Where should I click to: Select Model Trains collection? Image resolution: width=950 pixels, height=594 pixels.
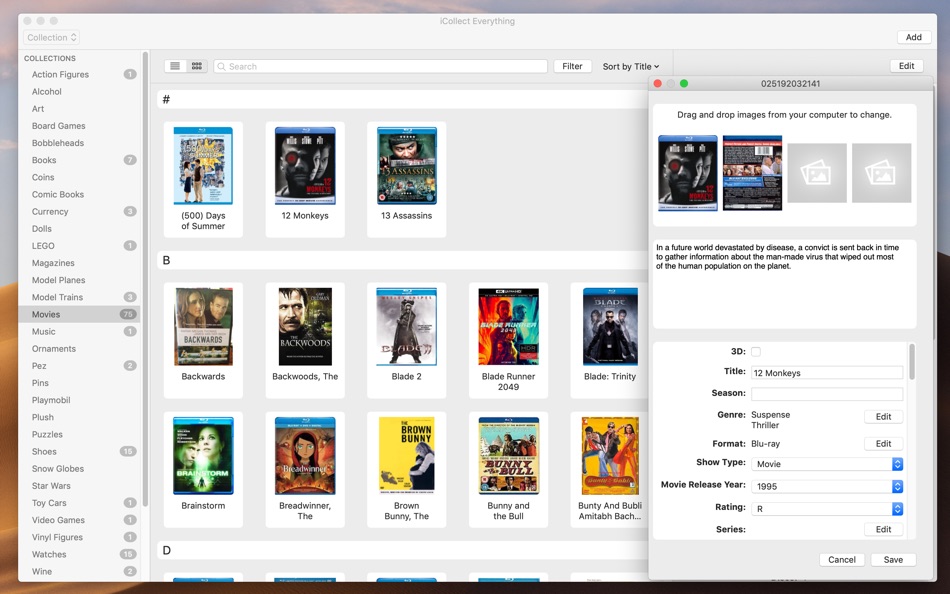[79, 297]
